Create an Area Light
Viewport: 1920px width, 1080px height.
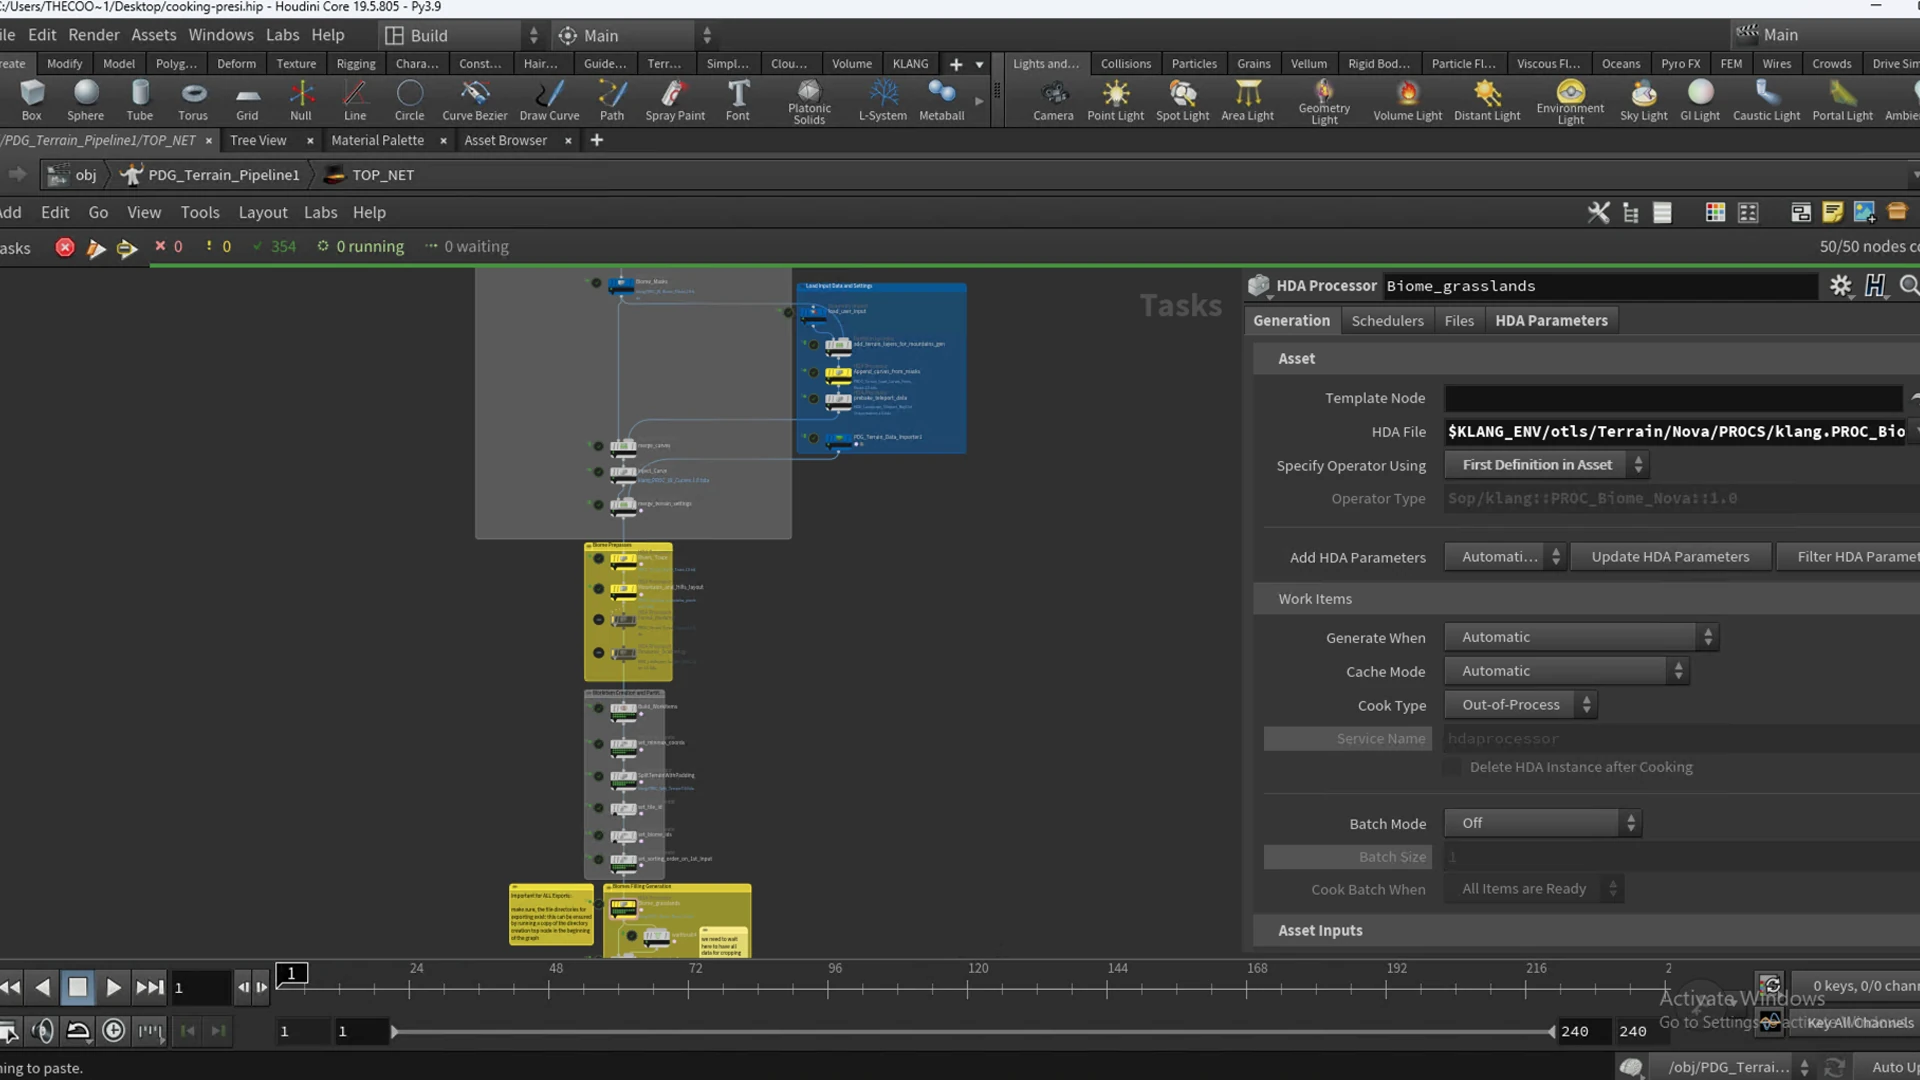click(1247, 101)
